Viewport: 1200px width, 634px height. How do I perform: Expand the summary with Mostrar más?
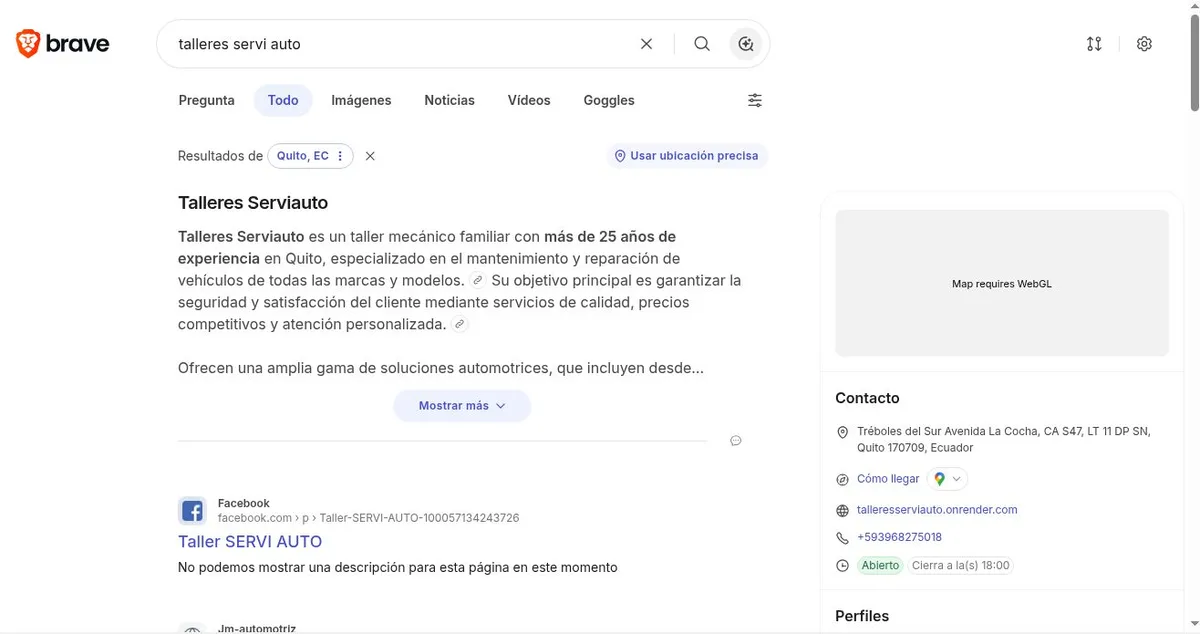pyautogui.click(x=462, y=406)
